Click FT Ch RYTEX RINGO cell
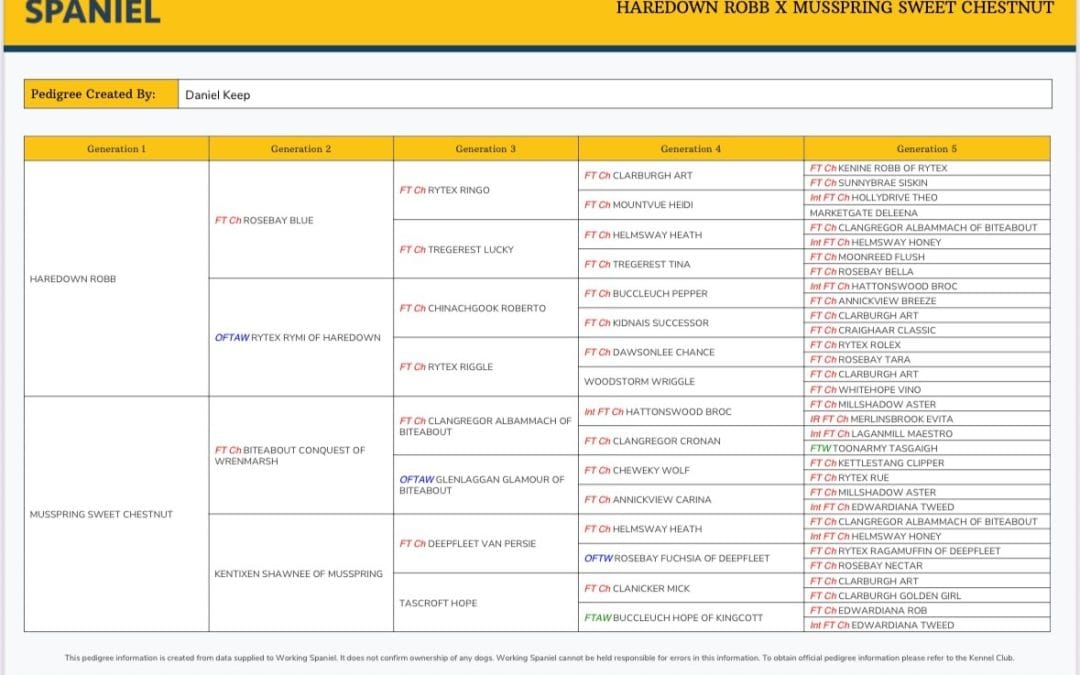This screenshot has width=1080, height=675. point(445,190)
